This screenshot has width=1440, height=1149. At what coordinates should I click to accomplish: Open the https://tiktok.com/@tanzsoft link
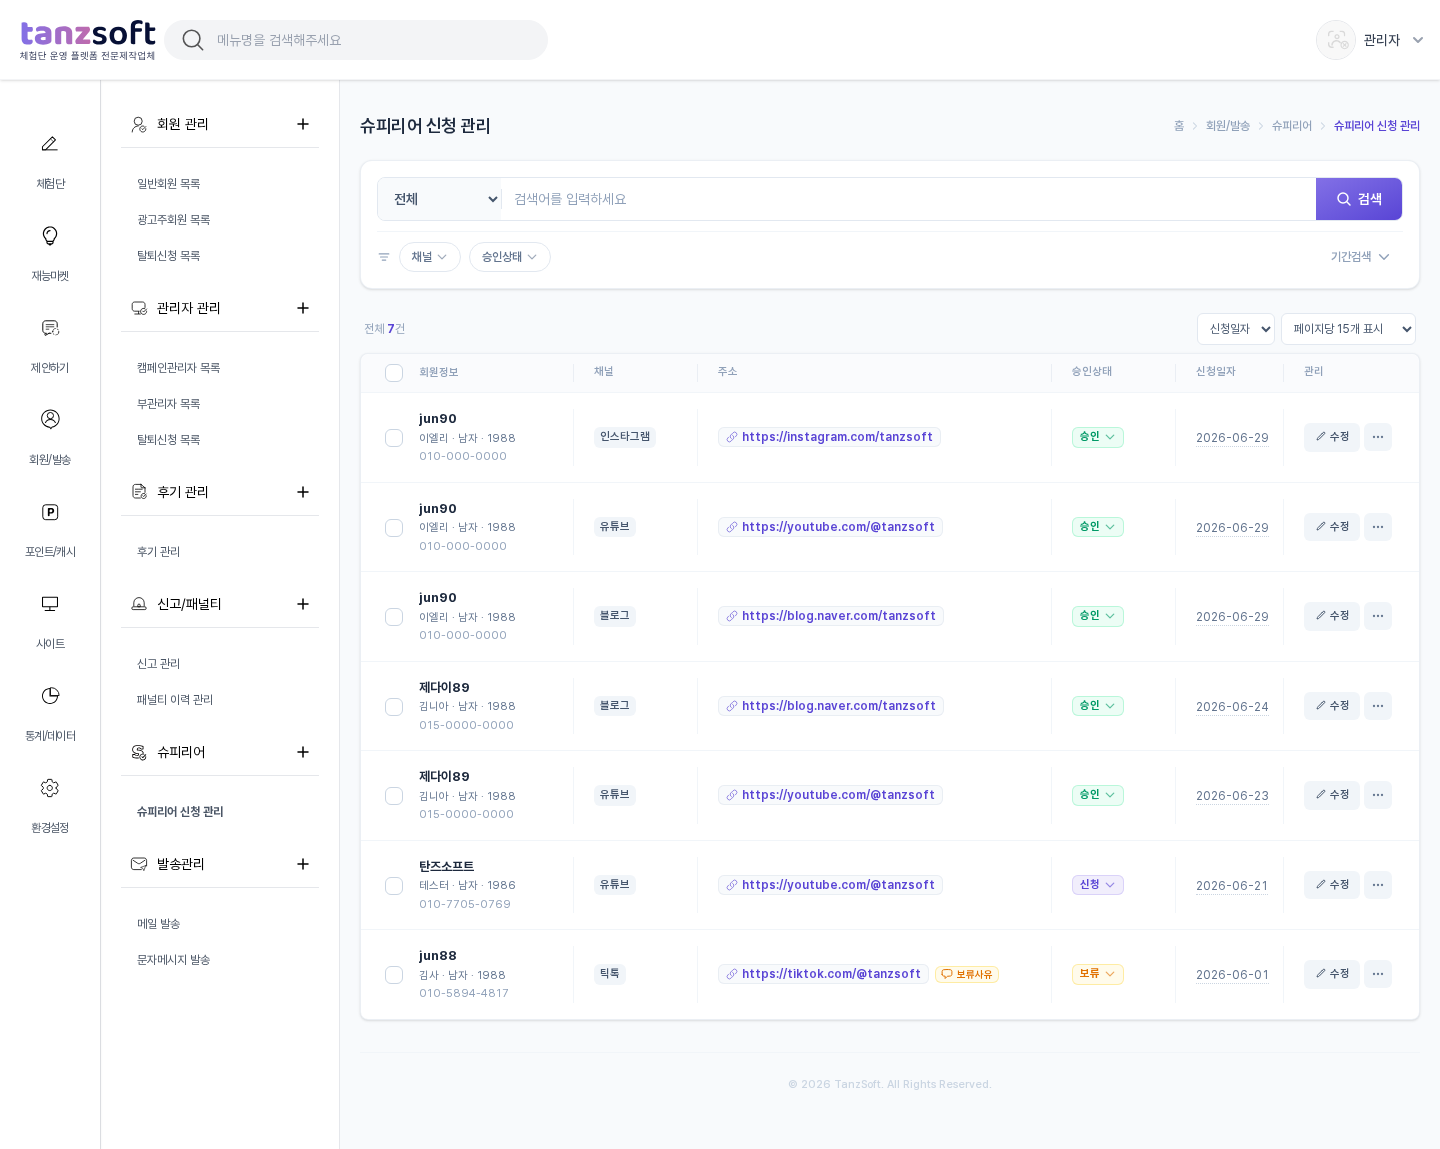pyautogui.click(x=824, y=974)
